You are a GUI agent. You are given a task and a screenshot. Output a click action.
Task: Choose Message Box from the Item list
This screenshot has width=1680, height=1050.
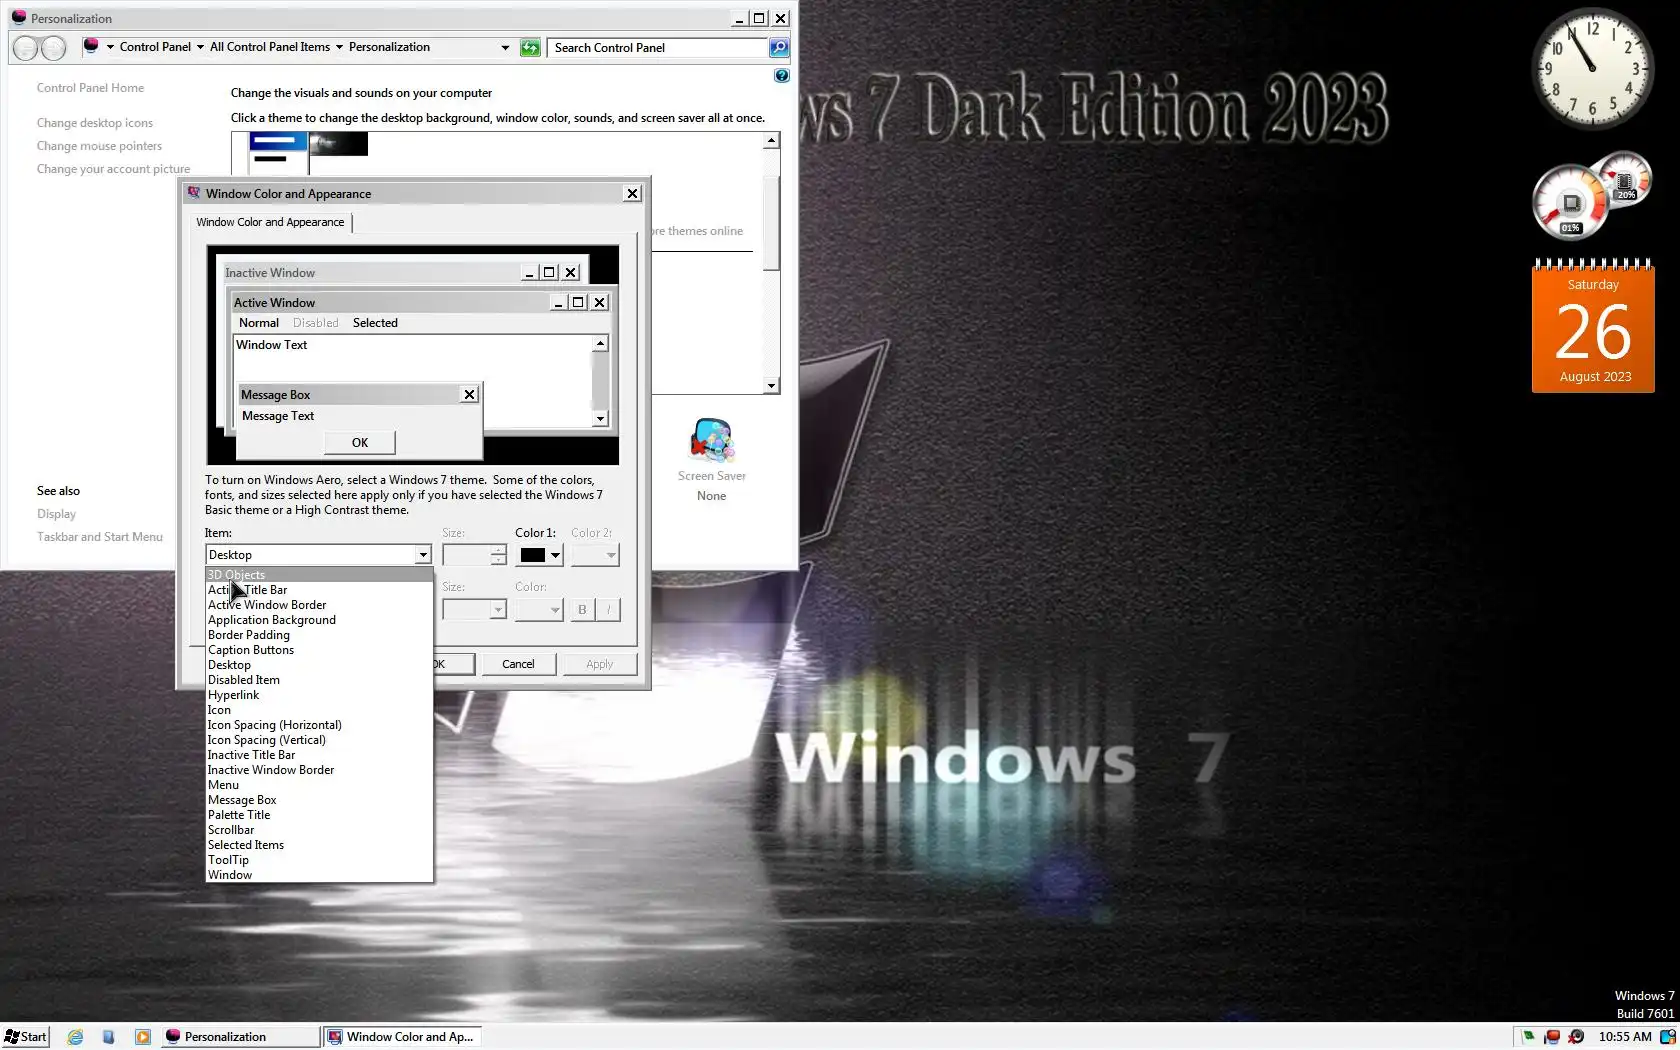[x=319, y=800]
